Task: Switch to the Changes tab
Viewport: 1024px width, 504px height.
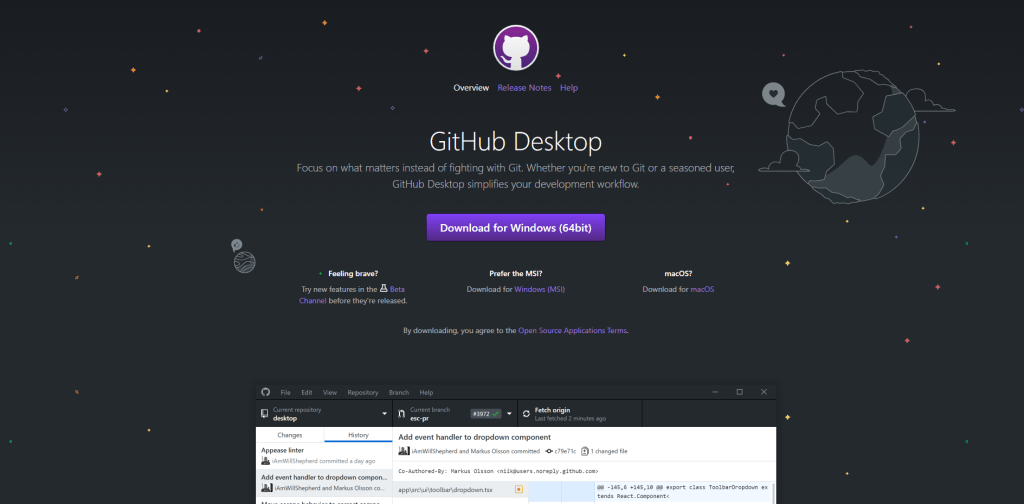Action: [290, 435]
